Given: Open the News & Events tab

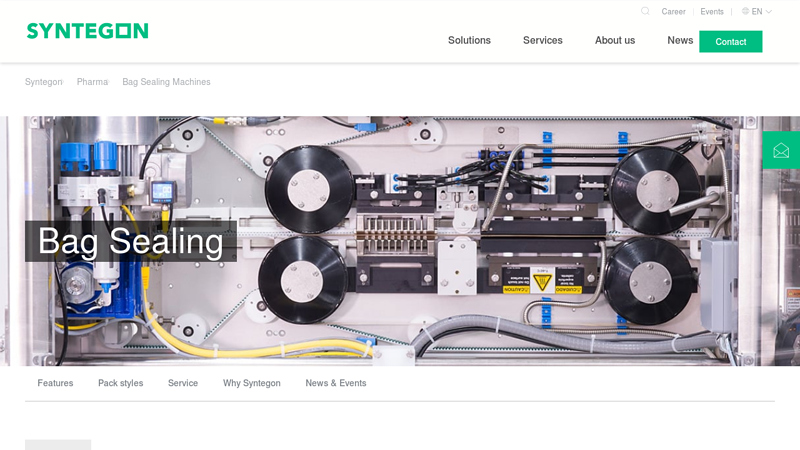Looking at the screenshot, I should [335, 383].
